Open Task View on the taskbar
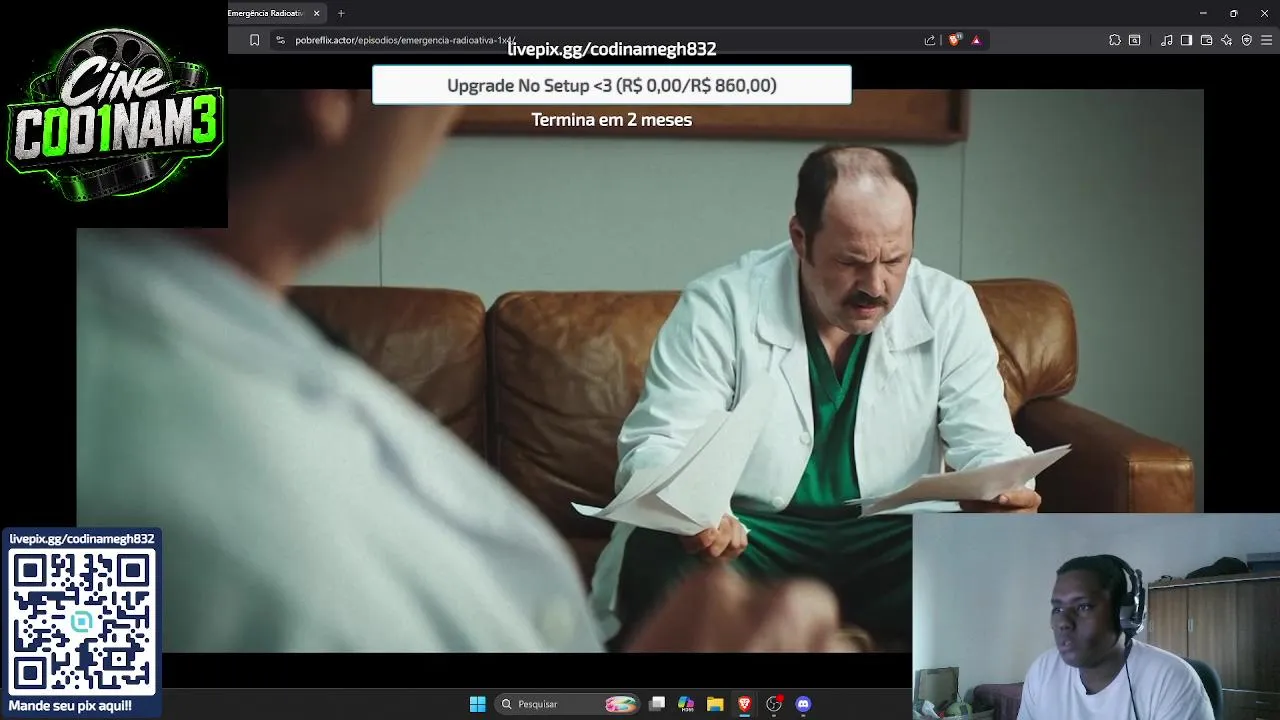This screenshot has height=720, width=1280. click(x=657, y=704)
